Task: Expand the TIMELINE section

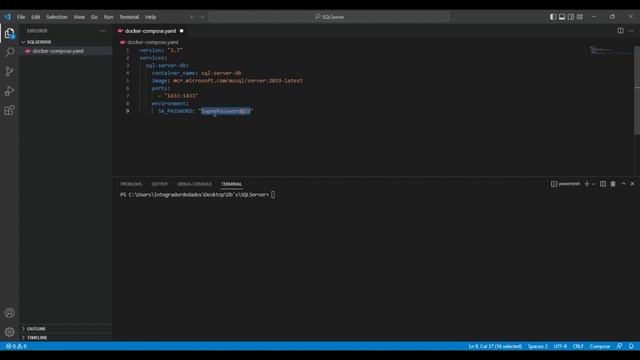Action: [x=37, y=338]
